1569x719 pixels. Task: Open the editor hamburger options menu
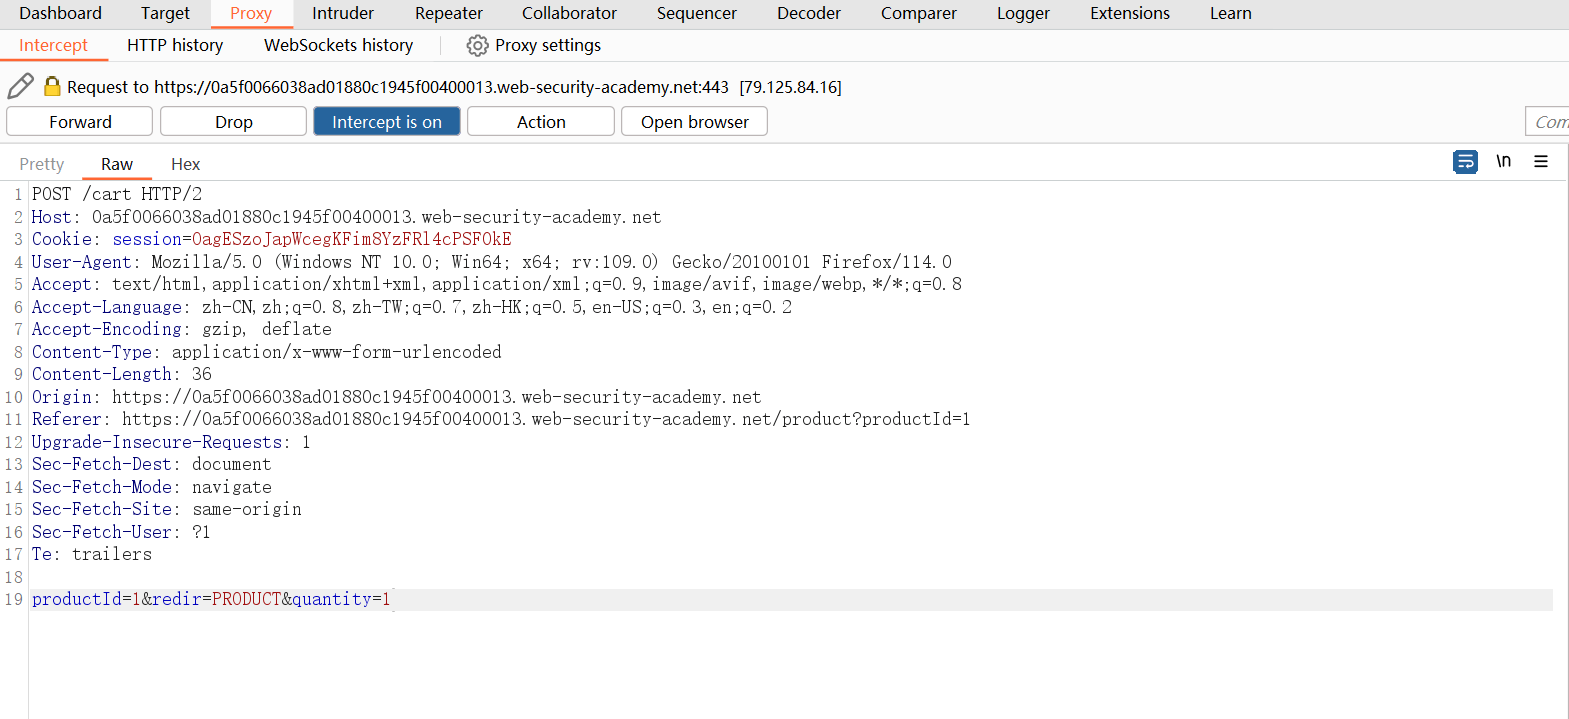click(x=1541, y=162)
